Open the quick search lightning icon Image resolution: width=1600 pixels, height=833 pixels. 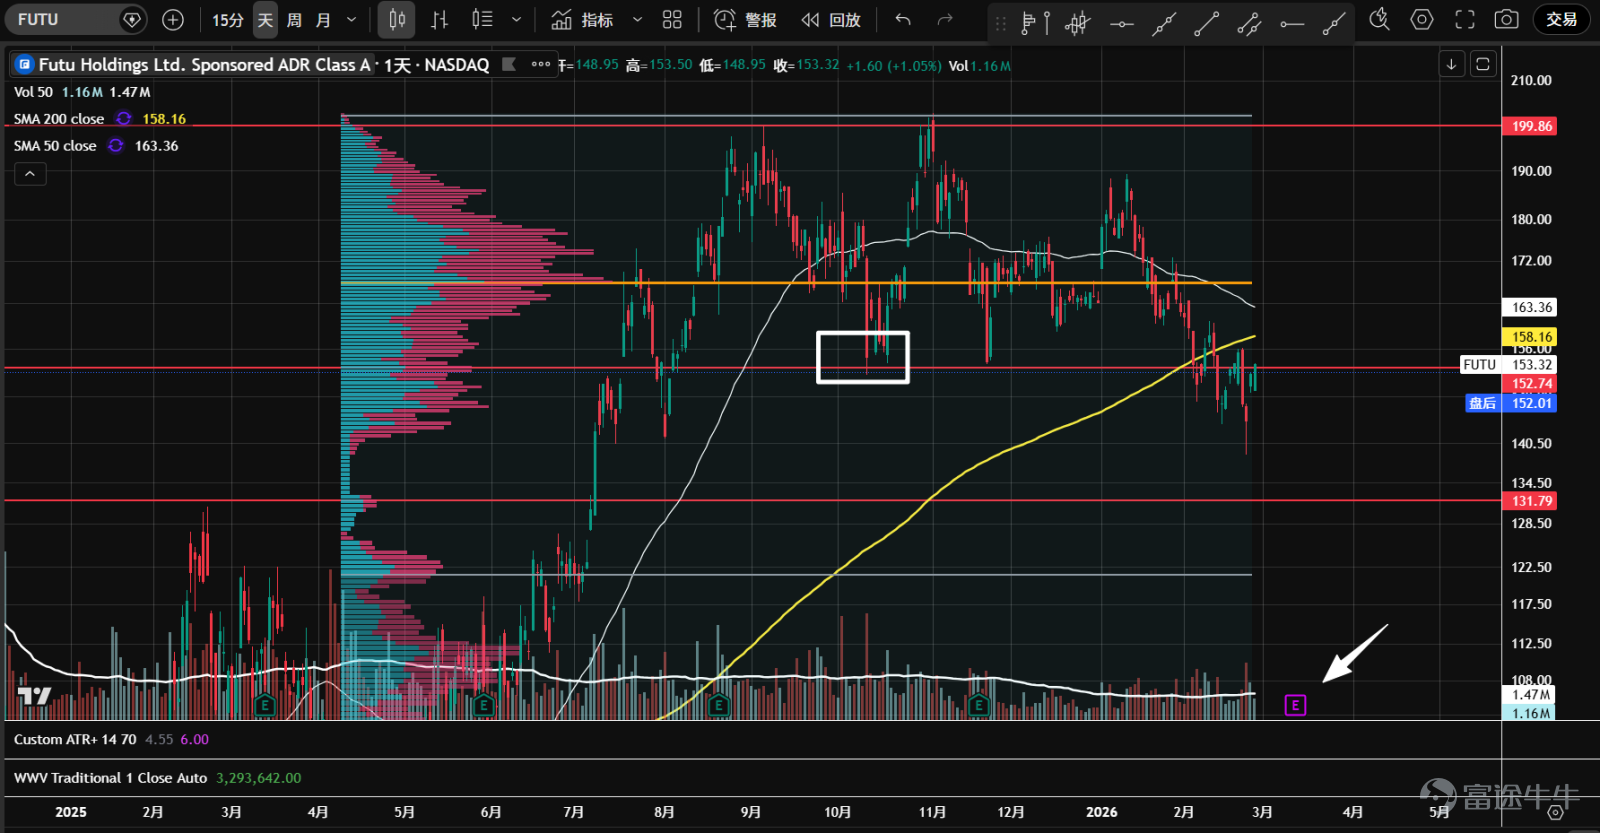tap(1379, 19)
